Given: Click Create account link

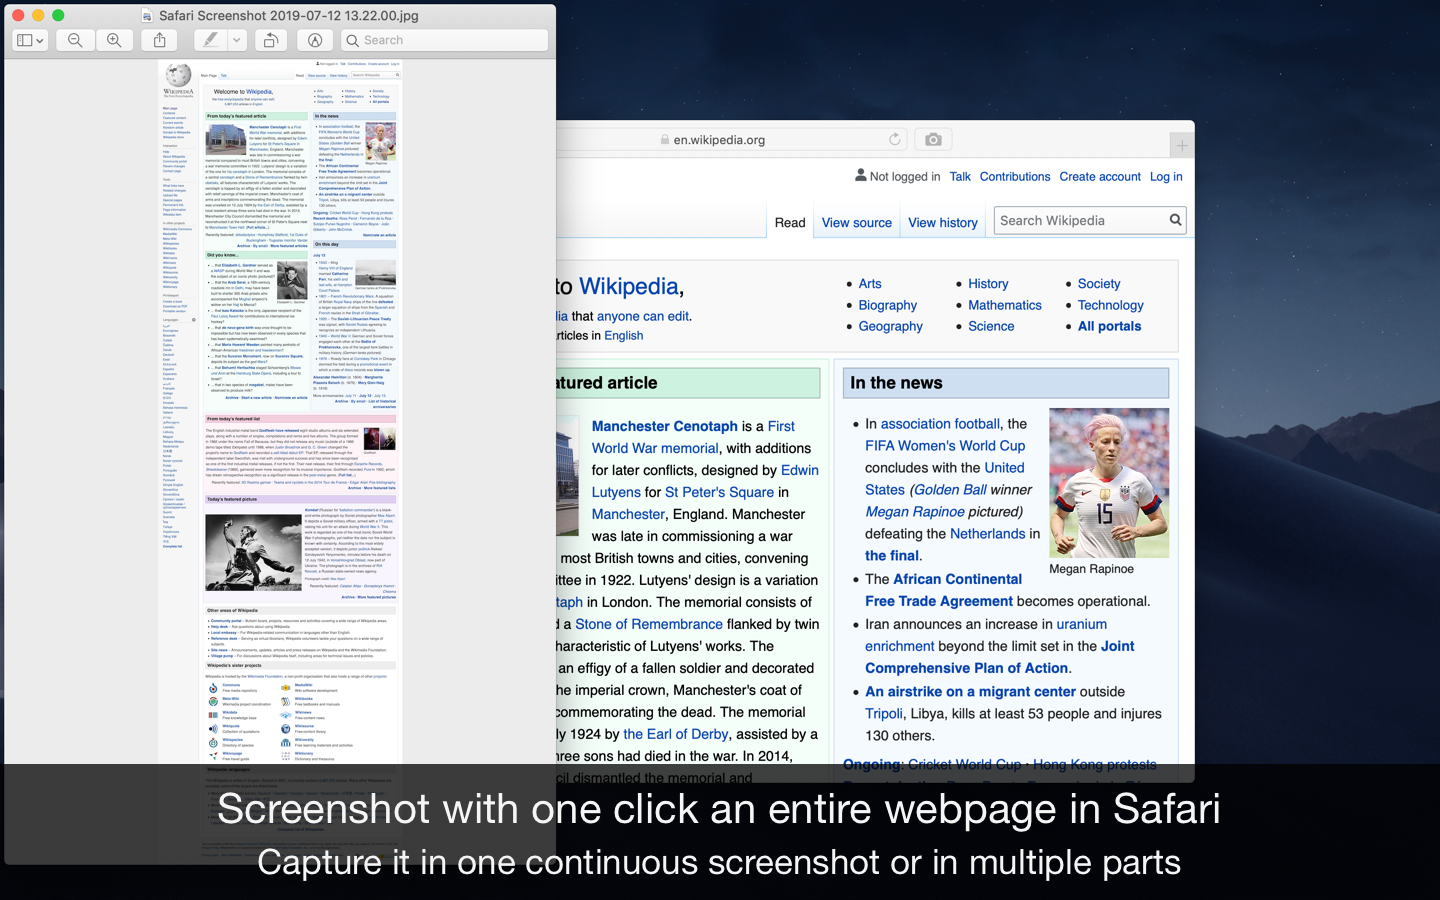Looking at the screenshot, I should [1100, 177].
